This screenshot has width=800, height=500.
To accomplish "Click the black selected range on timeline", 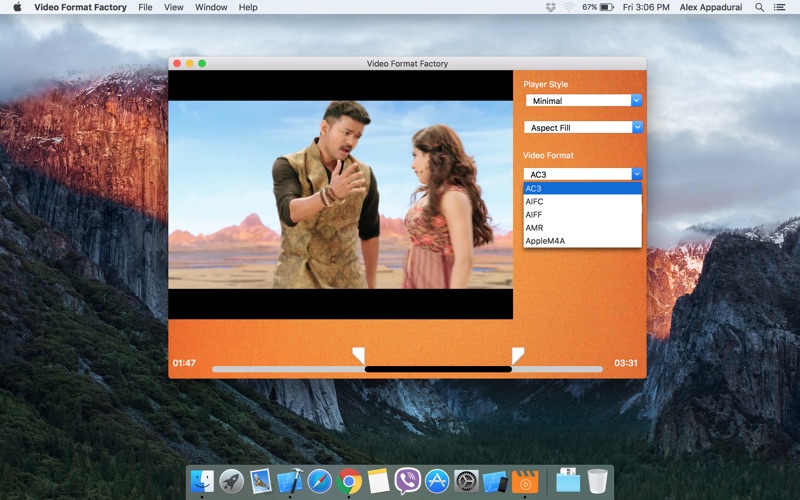I will point(438,369).
